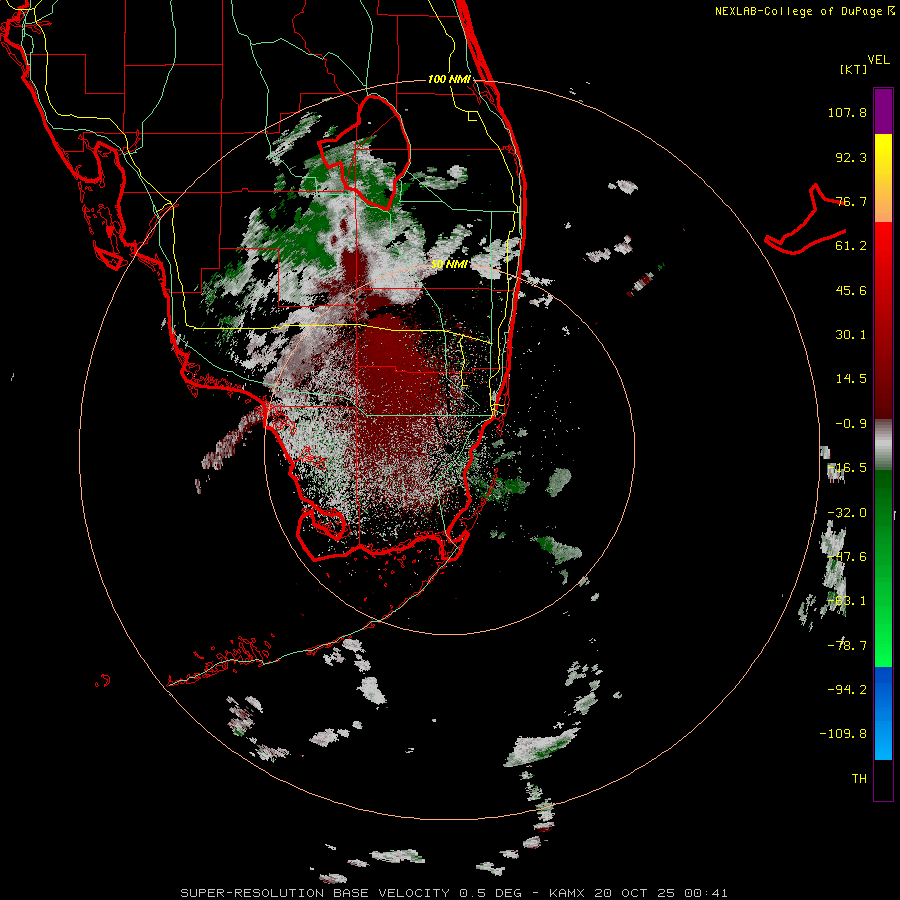
Task: Click the -109.8 velocity scale value
Action: [x=843, y=734]
